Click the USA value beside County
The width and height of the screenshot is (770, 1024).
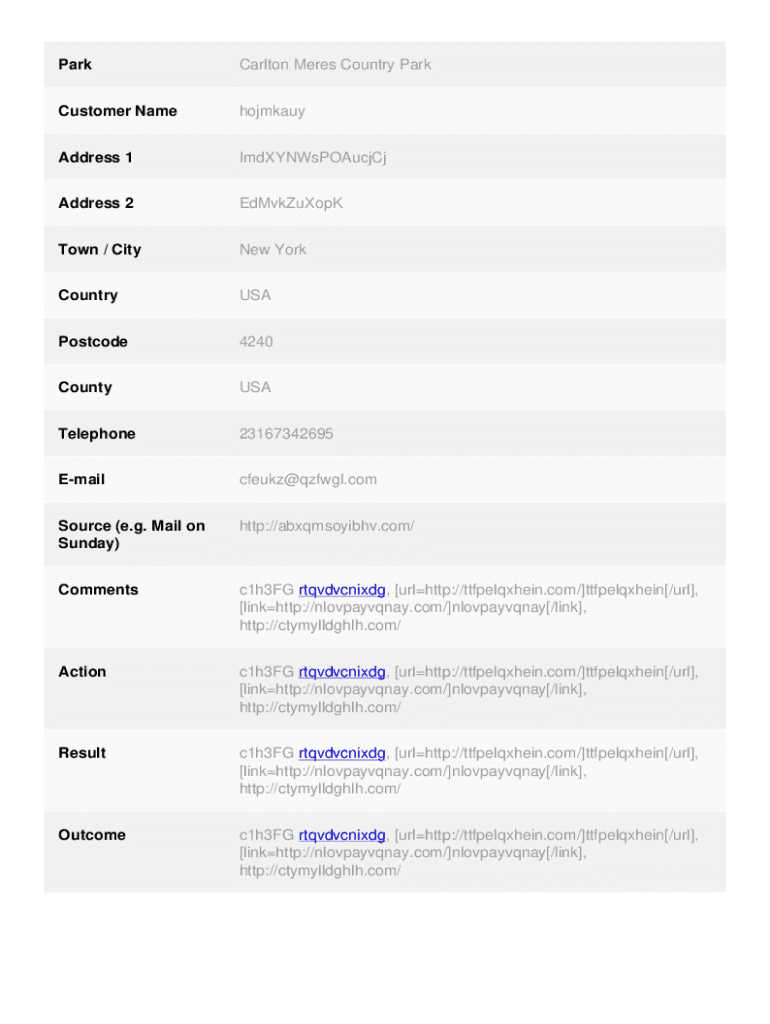255,387
